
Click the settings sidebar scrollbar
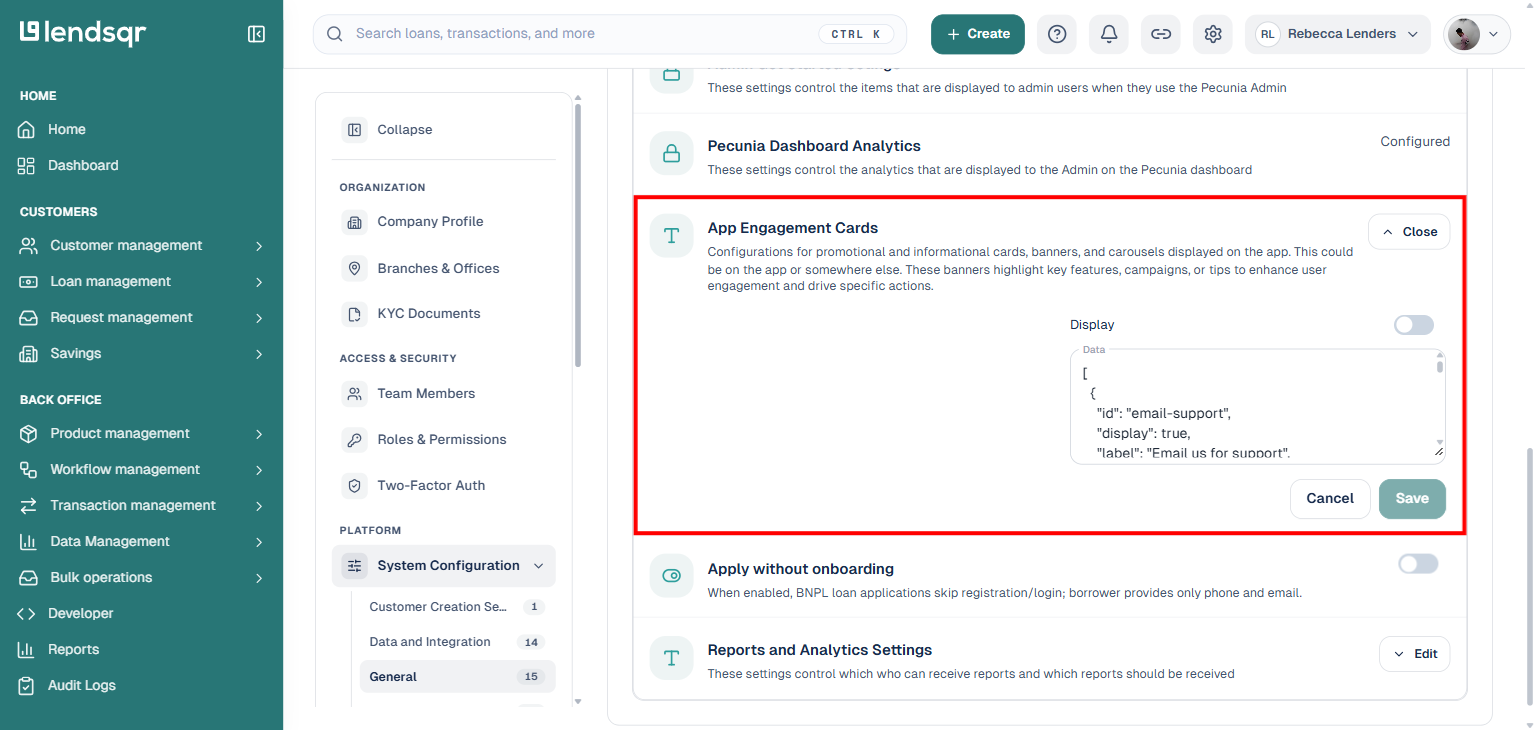[x=578, y=235]
